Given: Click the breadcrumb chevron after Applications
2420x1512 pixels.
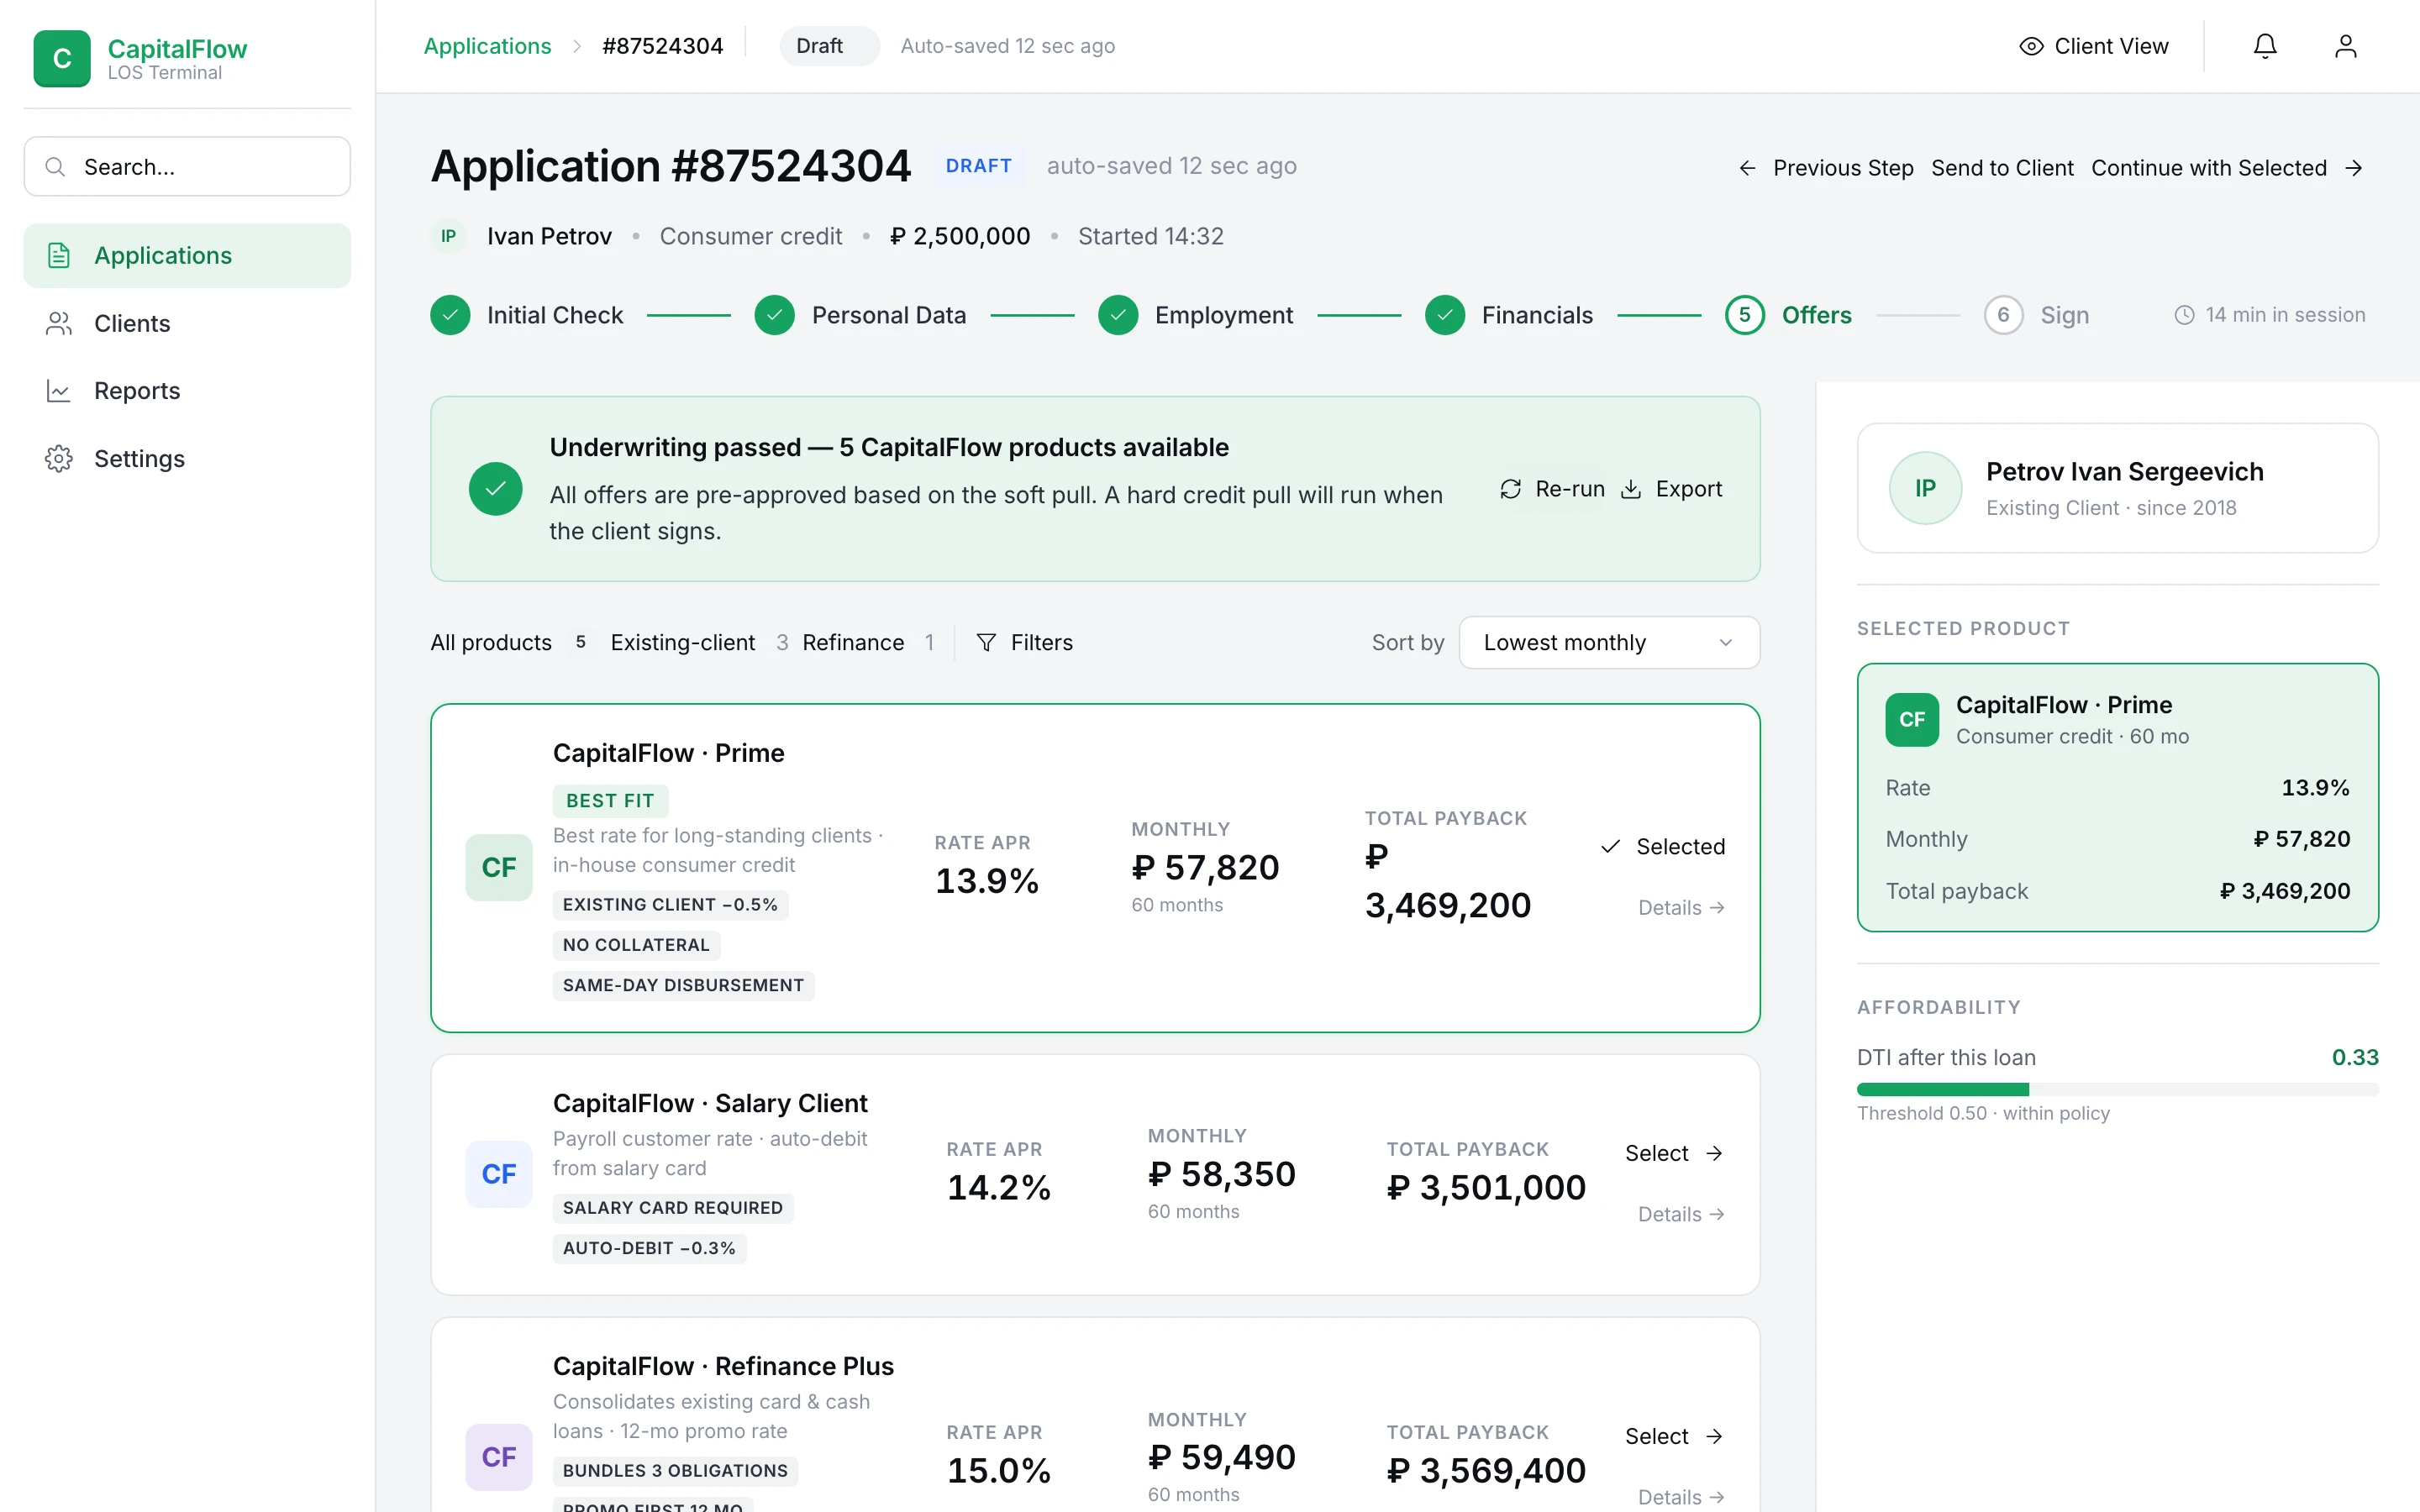Looking at the screenshot, I should [577, 46].
